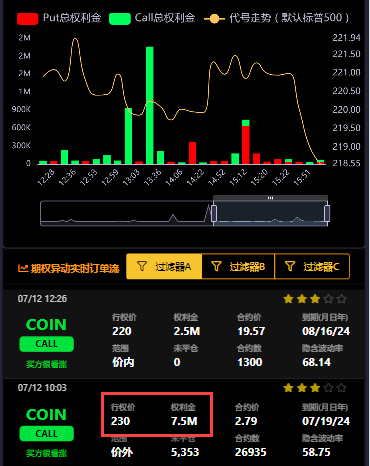The width and height of the screenshot is (370, 466).
Task: Click the 5,353 open interest value
Action: (185, 452)
